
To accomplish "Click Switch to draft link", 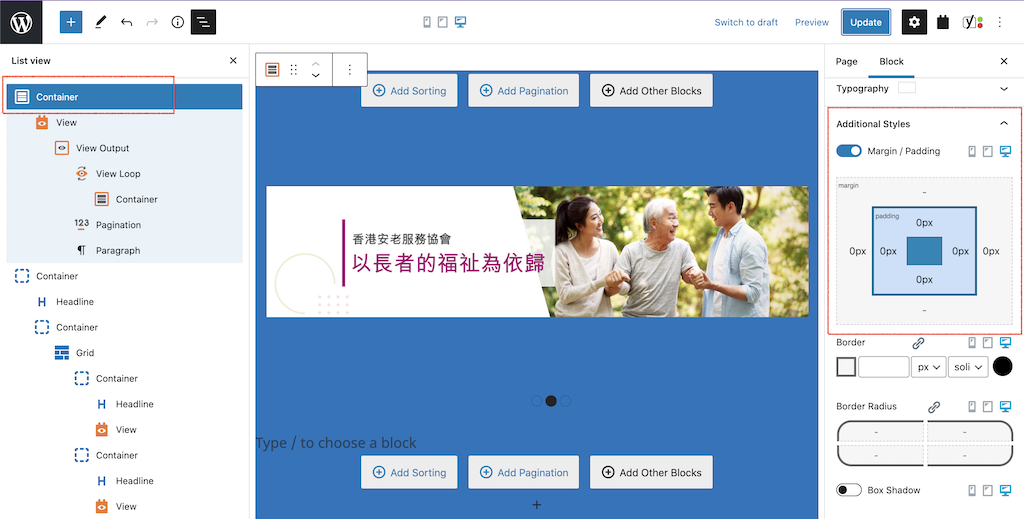I will 746,22.
